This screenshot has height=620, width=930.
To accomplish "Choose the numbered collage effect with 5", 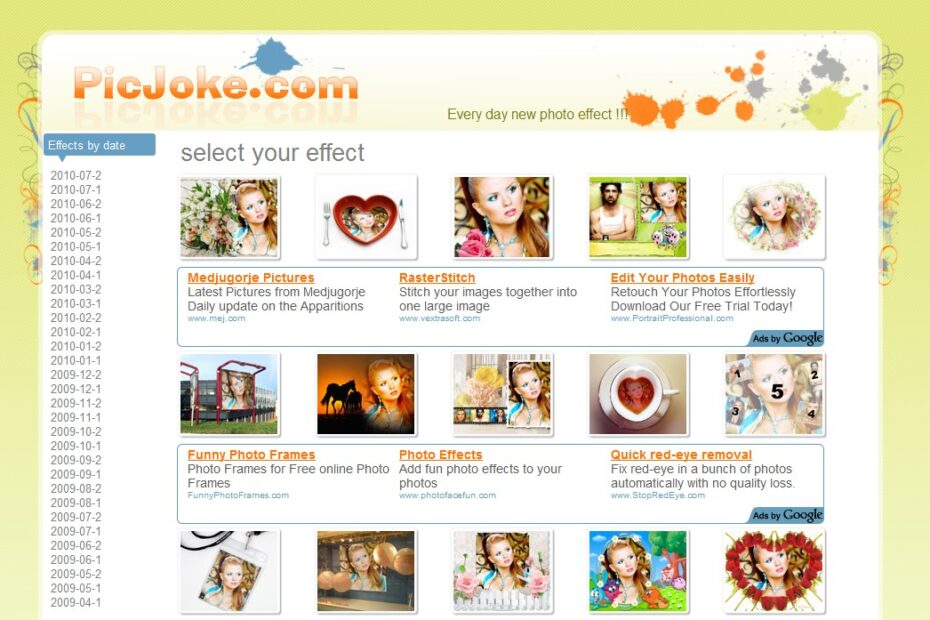I will (x=774, y=395).
